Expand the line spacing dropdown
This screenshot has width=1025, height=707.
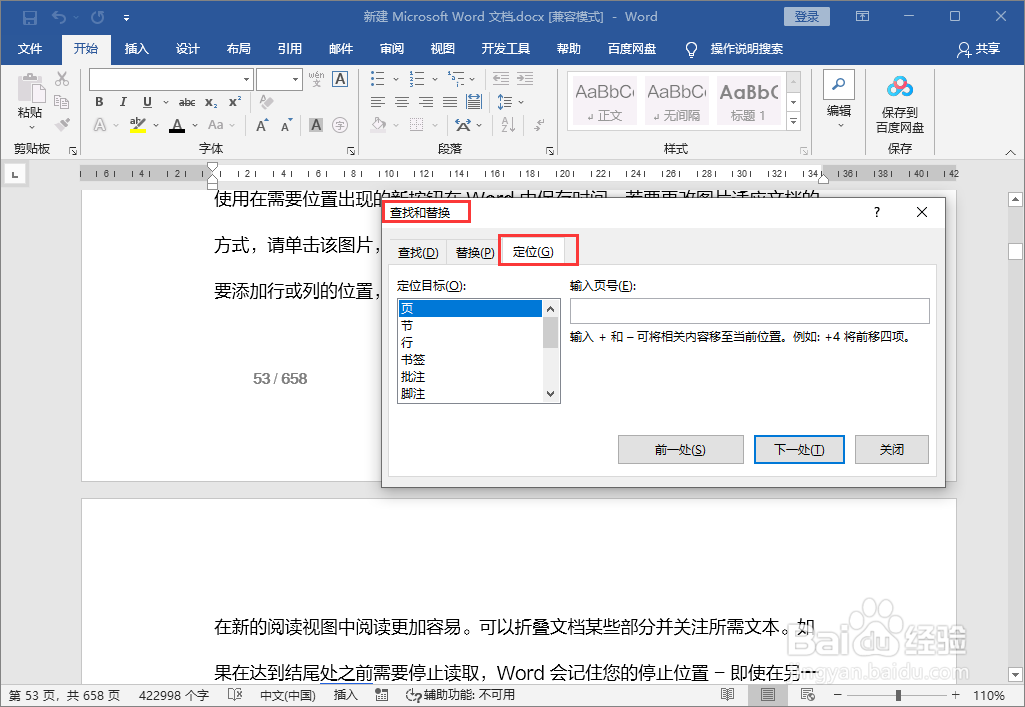521,101
